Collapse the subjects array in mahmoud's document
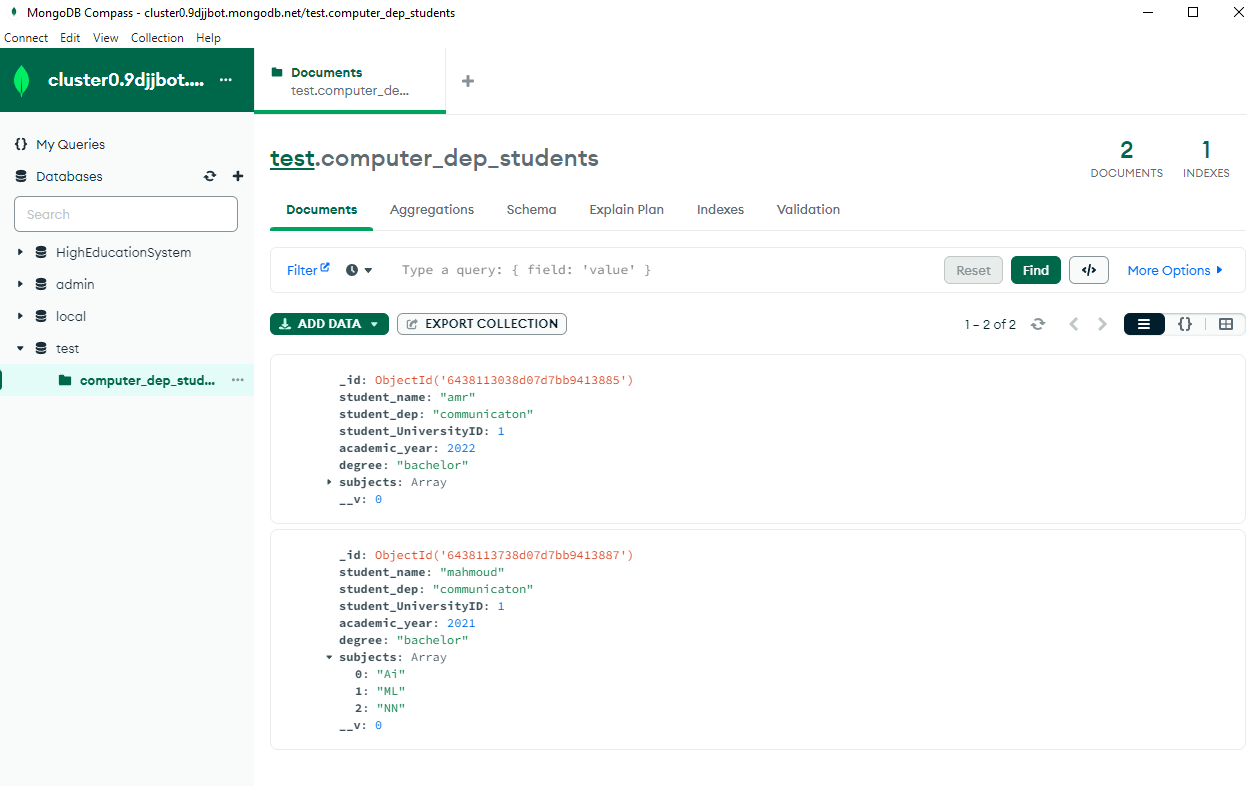 [329, 657]
